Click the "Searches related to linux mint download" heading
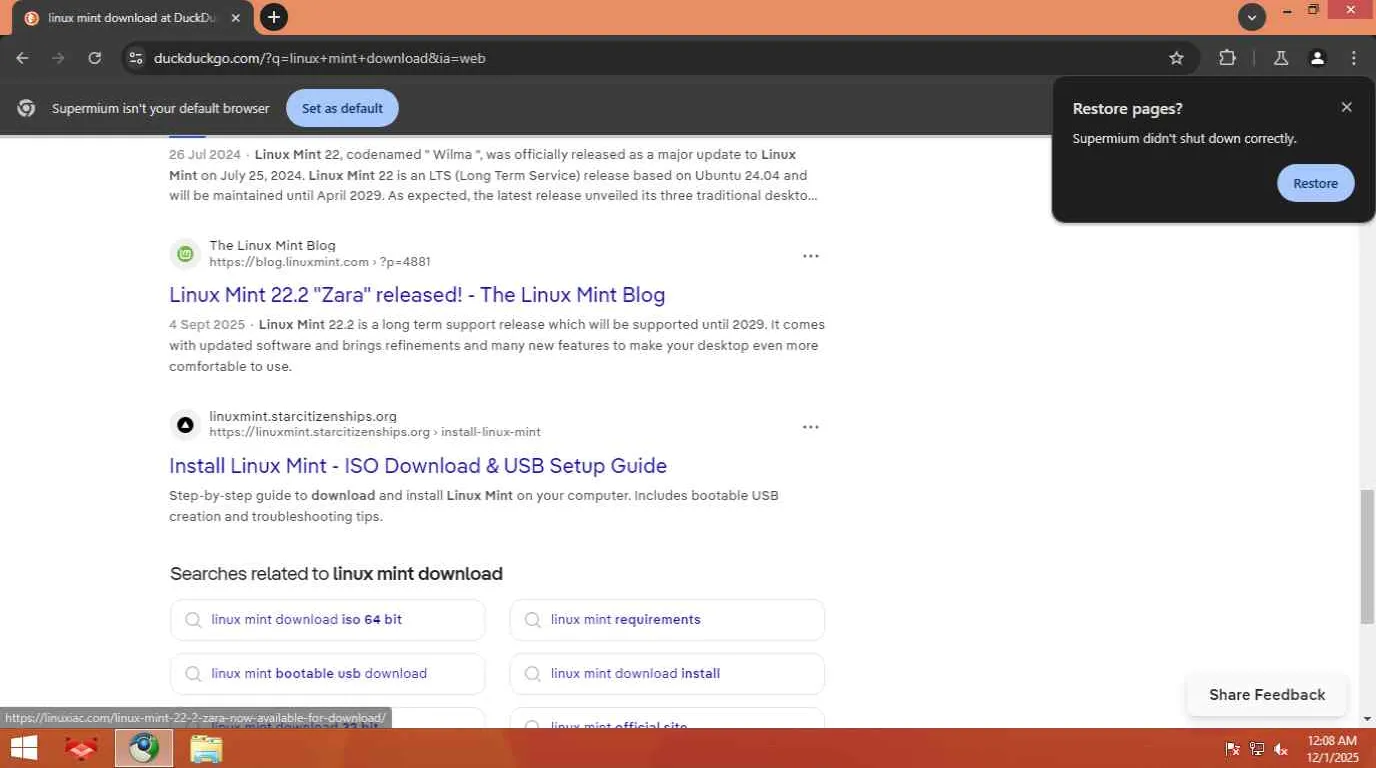The height and width of the screenshot is (768, 1376). click(x=336, y=574)
